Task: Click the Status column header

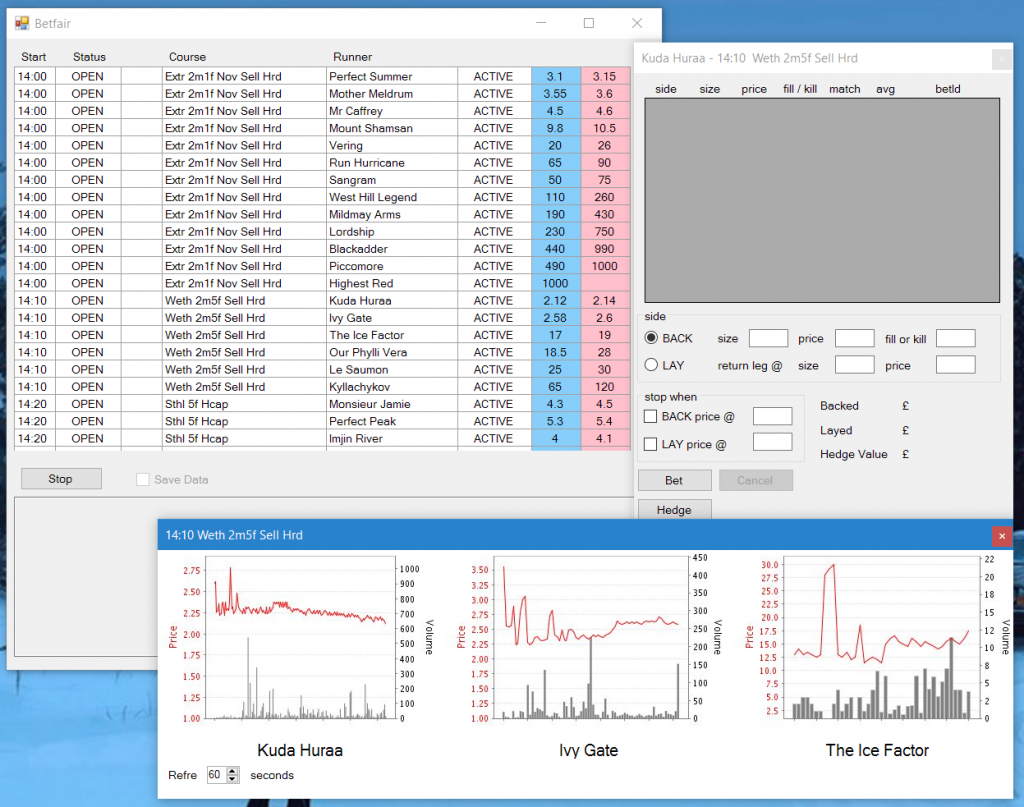Action: coord(89,57)
